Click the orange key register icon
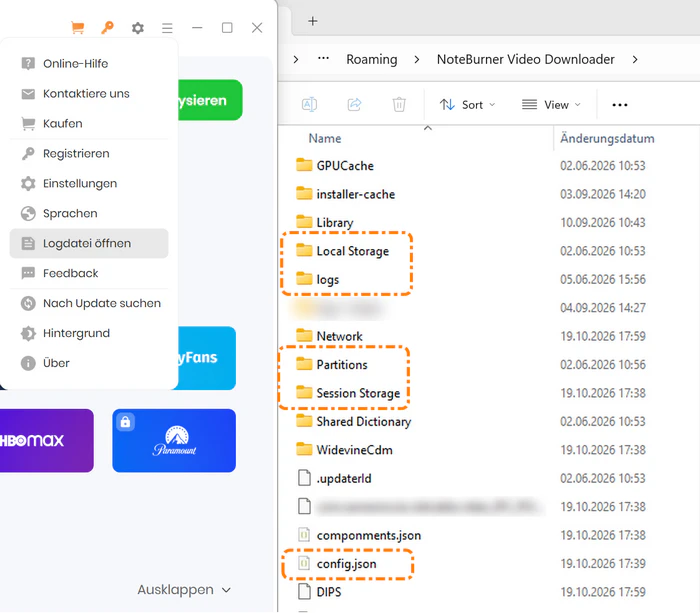The width and height of the screenshot is (700, 613). (107, 28)
